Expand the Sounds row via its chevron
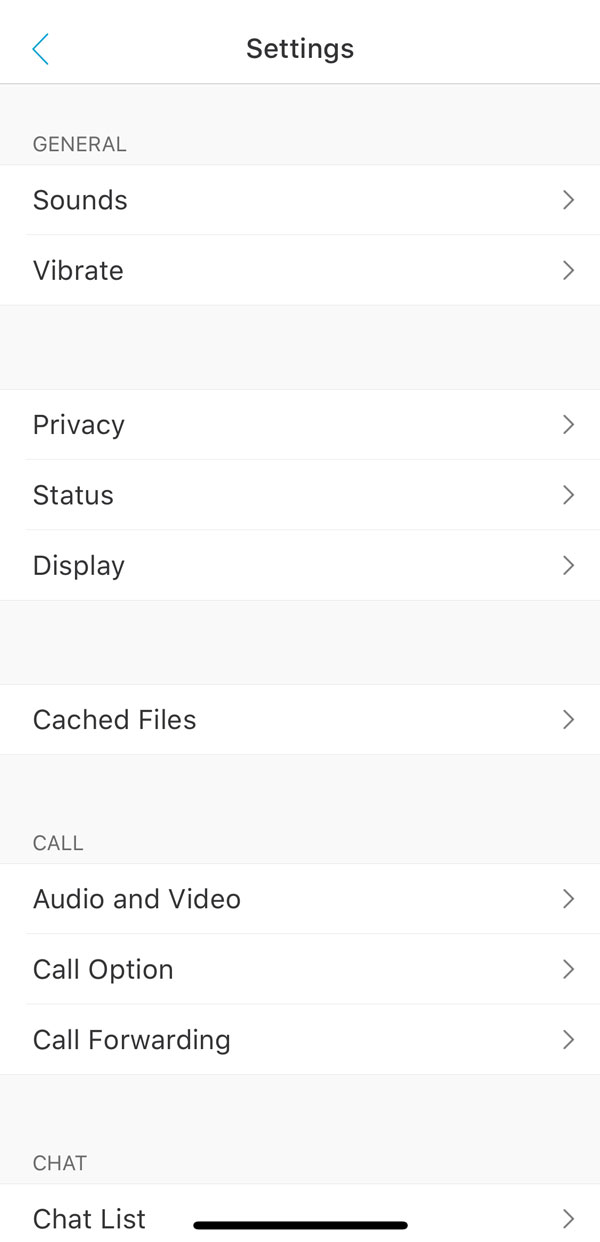Image resolution: width=600 pixels, height=1242 pixels. [x=568, y=200]
